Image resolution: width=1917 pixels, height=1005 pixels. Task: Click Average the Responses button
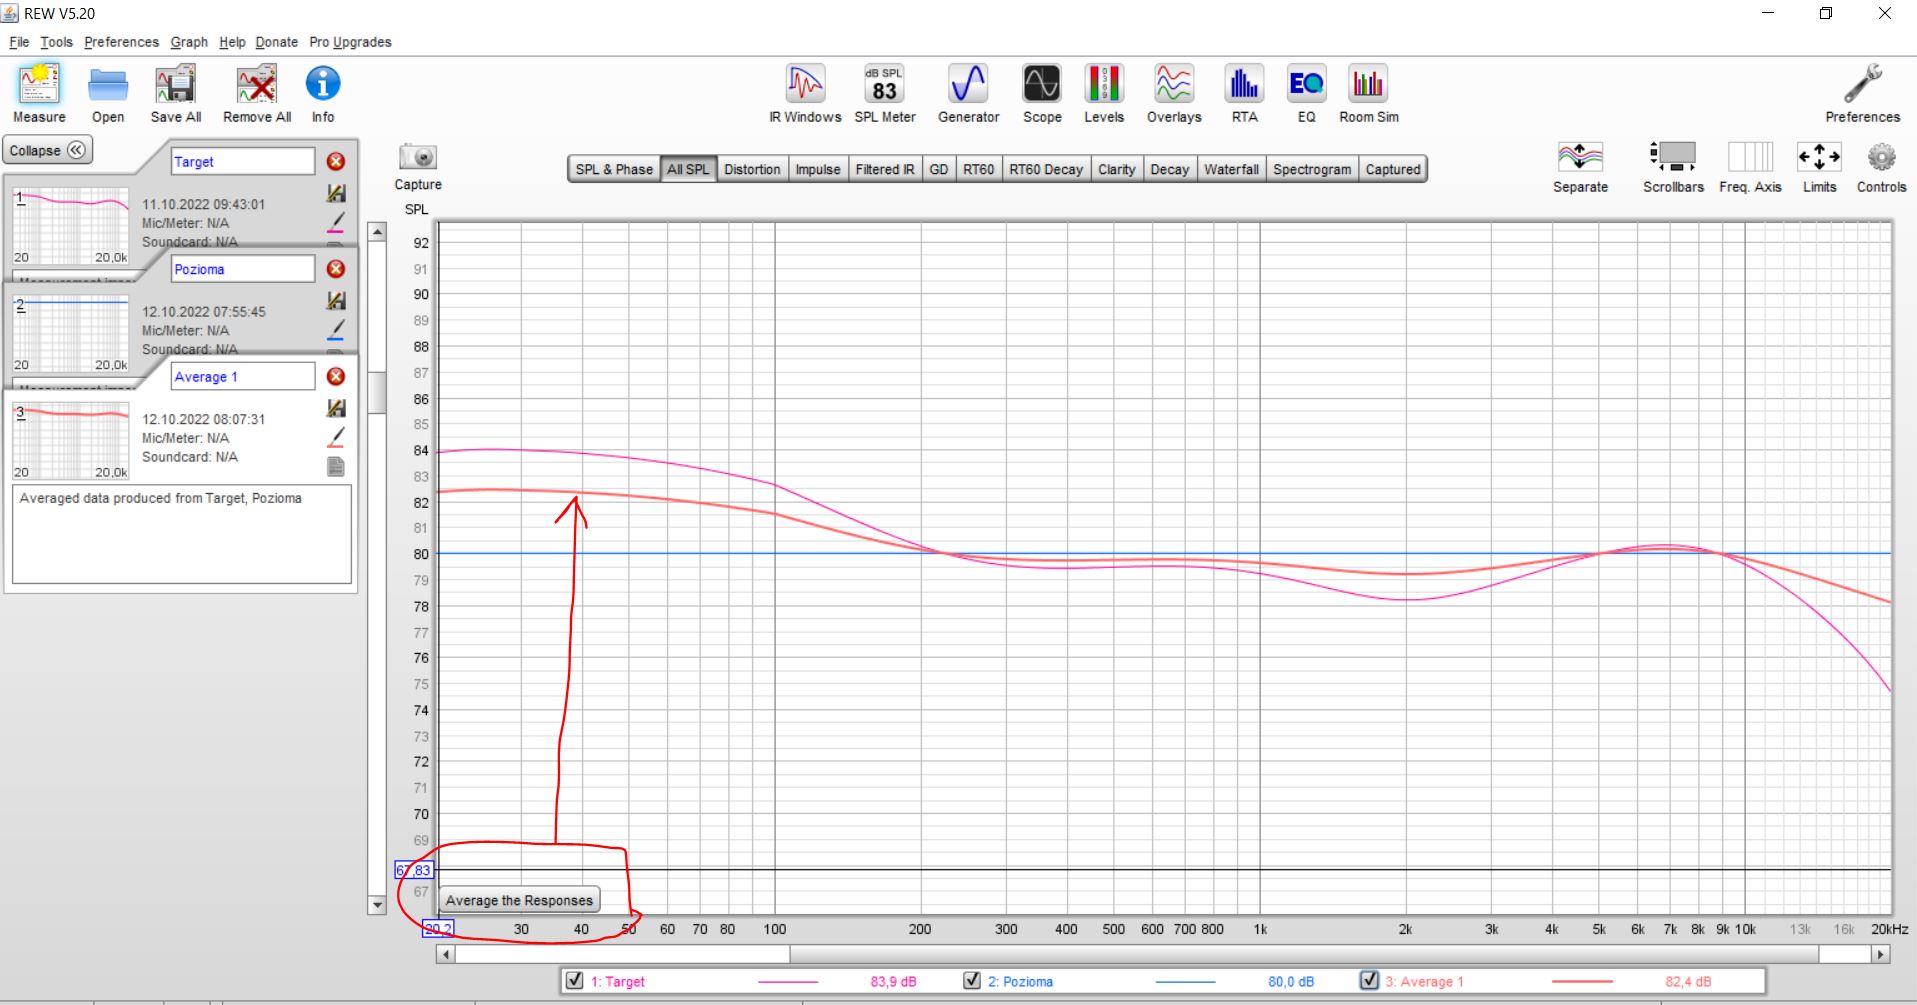click(519, 900)
